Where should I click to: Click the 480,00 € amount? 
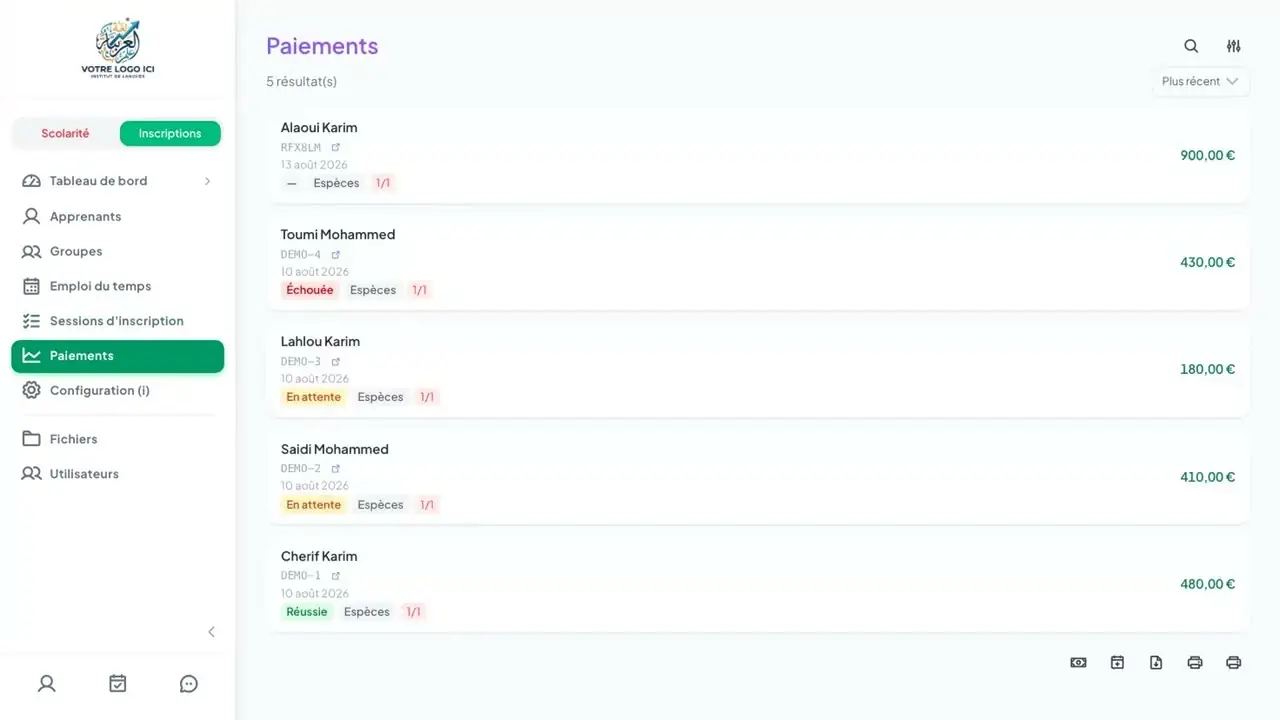coord(1207,584)
